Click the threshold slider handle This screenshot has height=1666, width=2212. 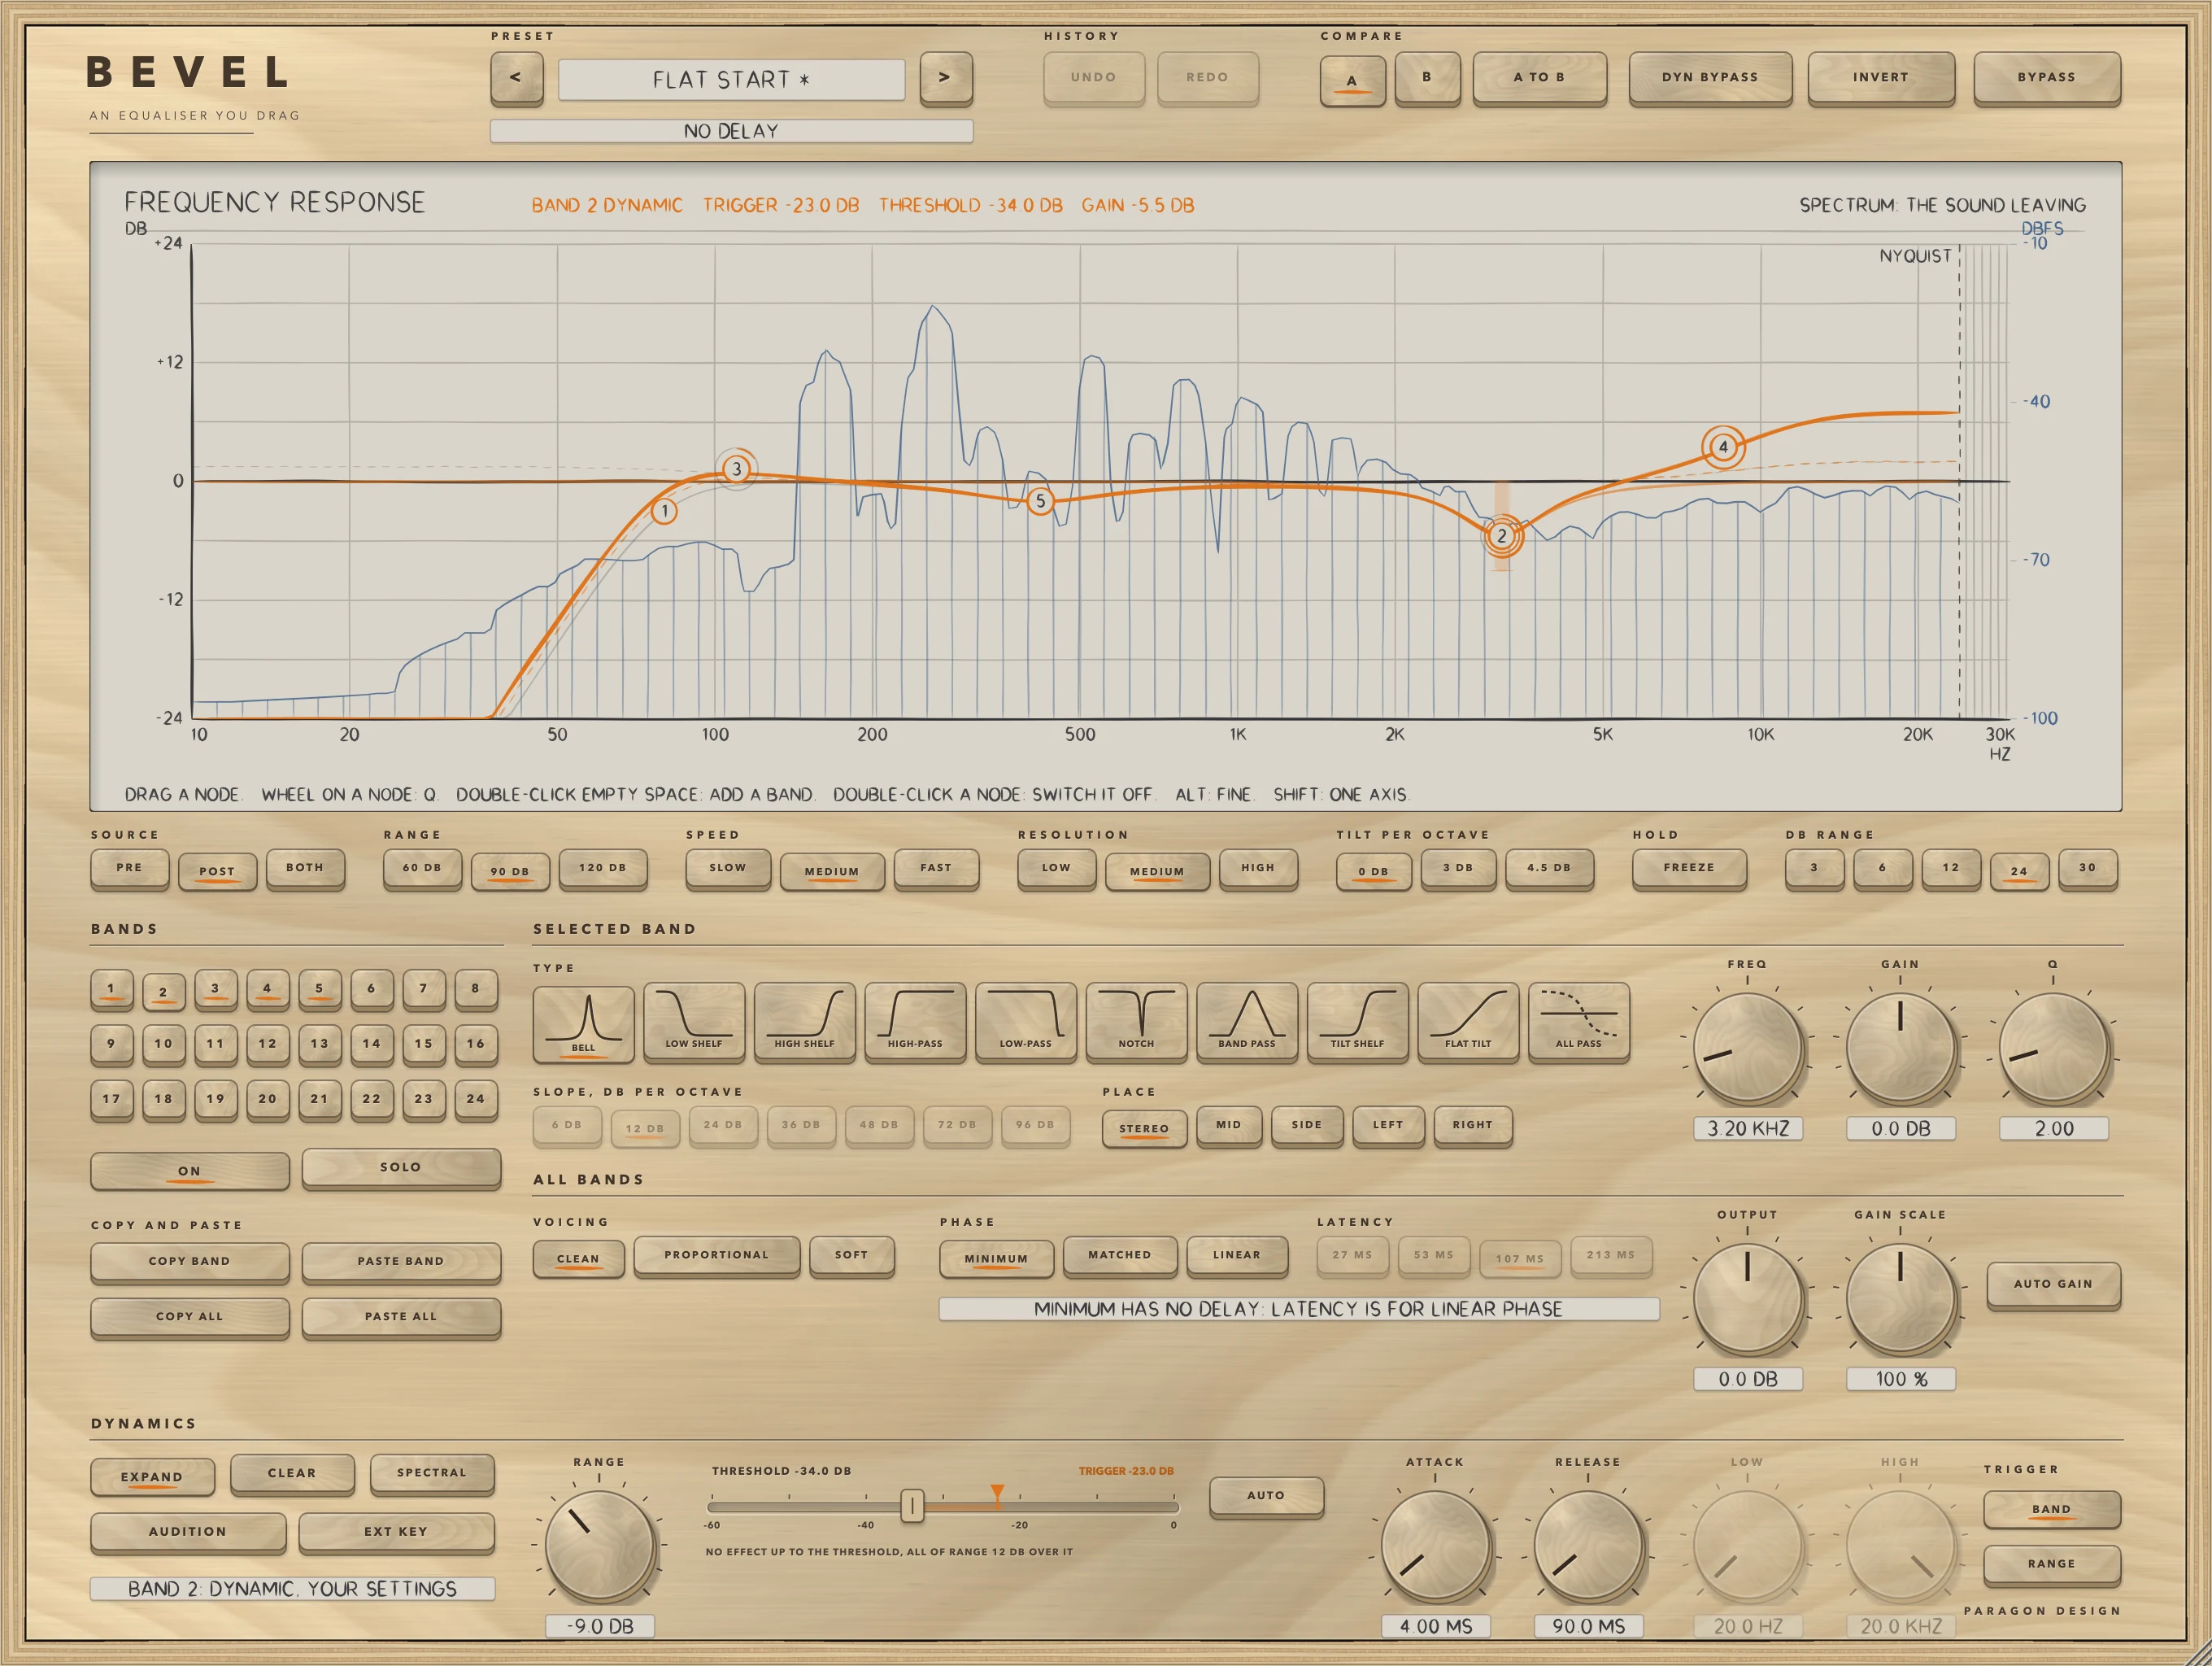(912, 1506)
